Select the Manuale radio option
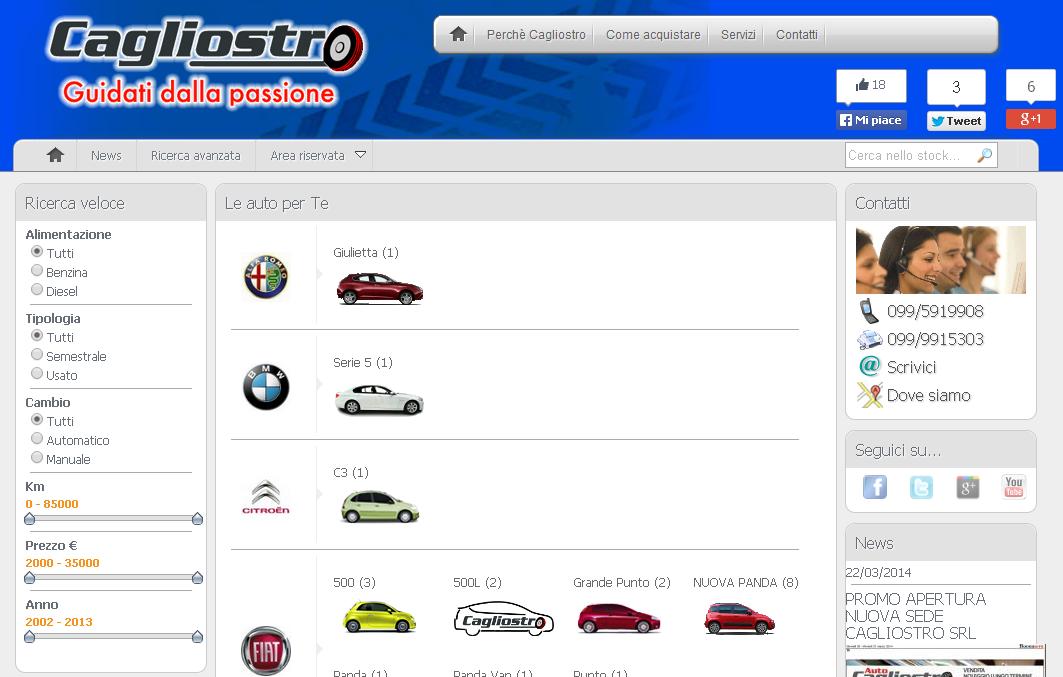 37,457
